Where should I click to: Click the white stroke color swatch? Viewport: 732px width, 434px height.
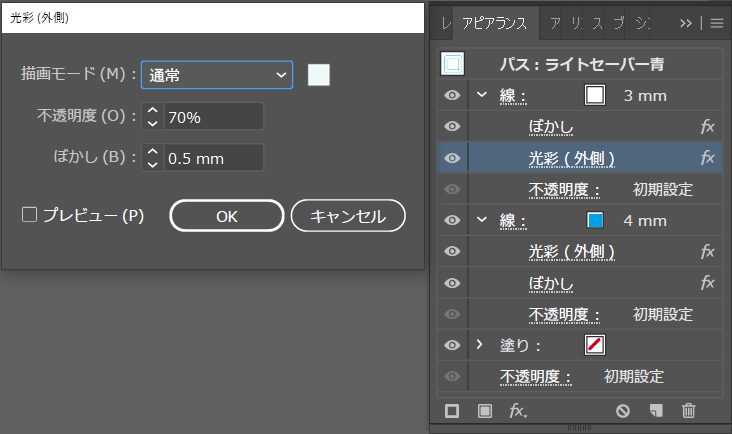(x=595, y=95)
